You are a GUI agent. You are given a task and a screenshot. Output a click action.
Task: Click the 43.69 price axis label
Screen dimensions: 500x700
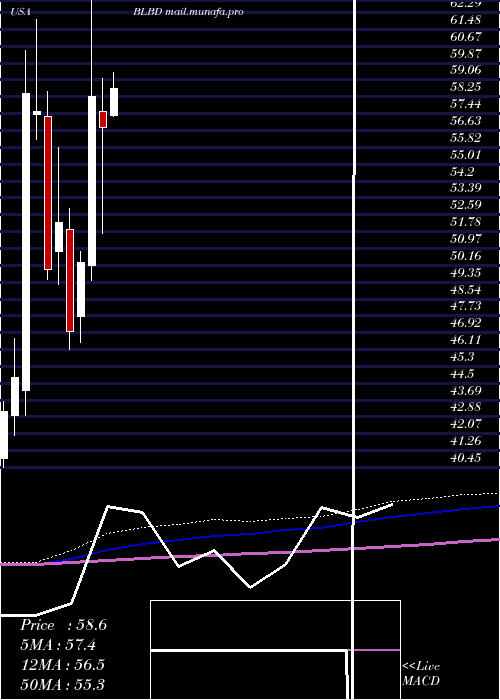(466, 391)
